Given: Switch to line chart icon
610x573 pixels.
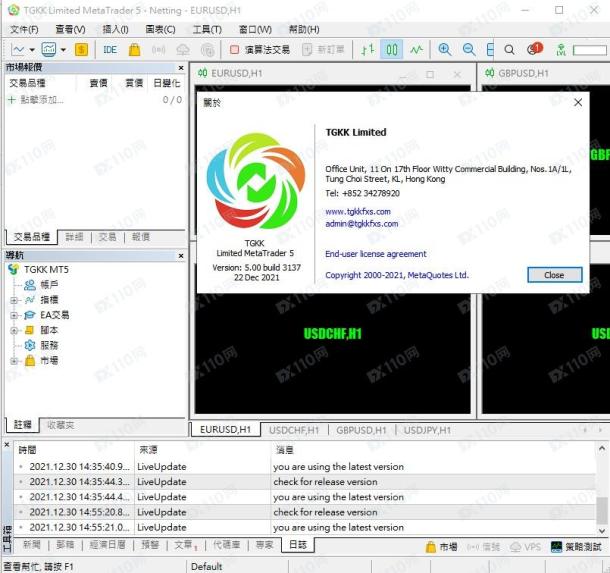Looking at the screenshot, I should (x=416, y=50).
